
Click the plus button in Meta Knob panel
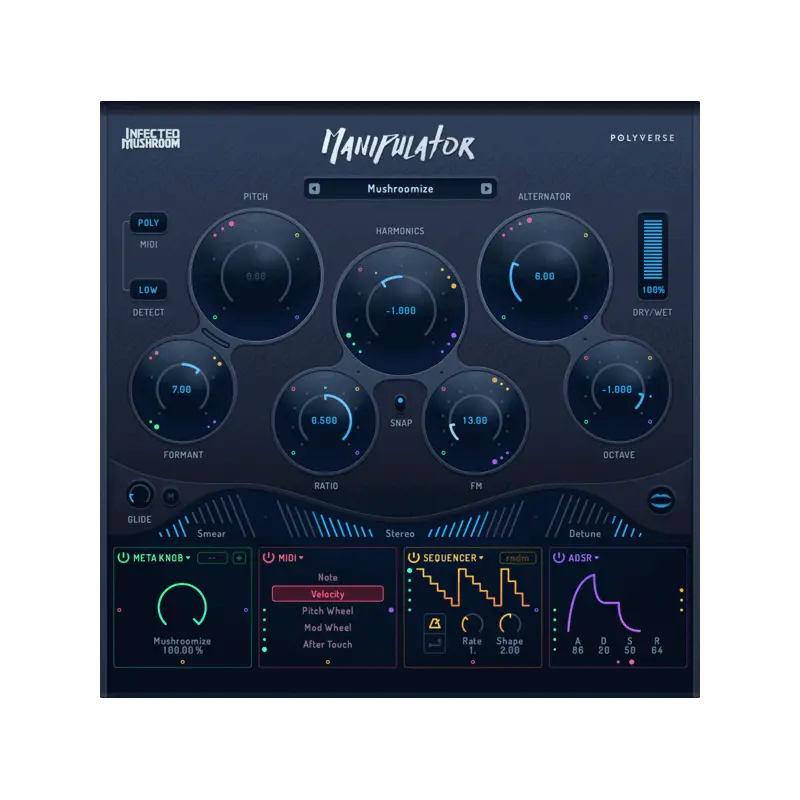239,558
